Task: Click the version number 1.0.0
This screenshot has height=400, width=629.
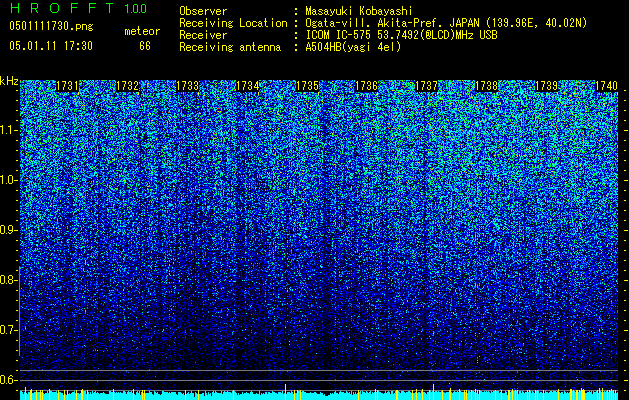Action: [x=135, y=9]
